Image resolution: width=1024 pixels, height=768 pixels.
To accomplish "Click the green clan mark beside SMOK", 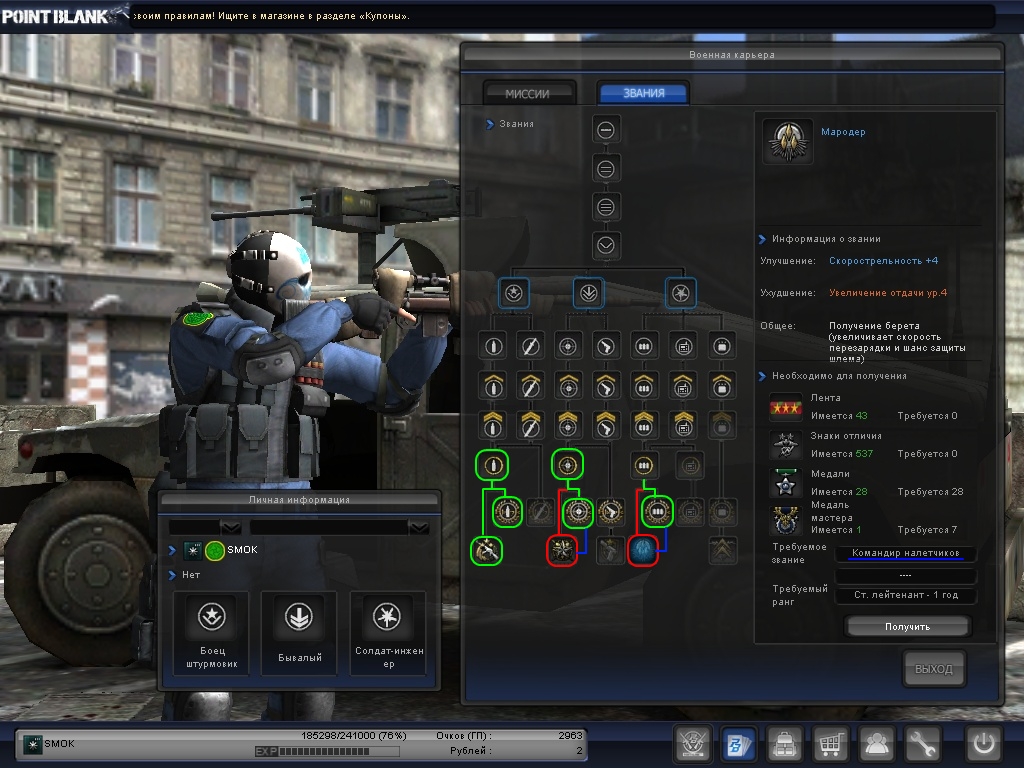I will (x=215, y=551).
